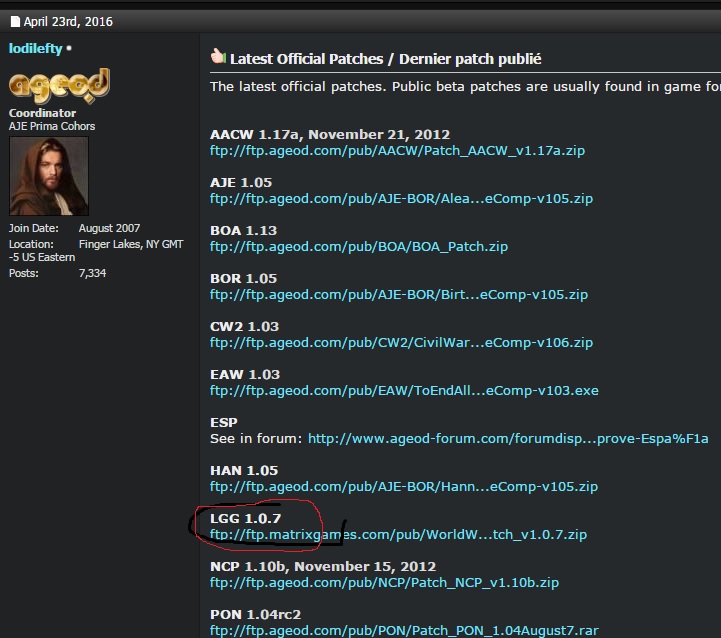Download the CW2 CivilWar v106 zip
The height and width of the screenshot is (638, 721).
[x=401, y=343]
